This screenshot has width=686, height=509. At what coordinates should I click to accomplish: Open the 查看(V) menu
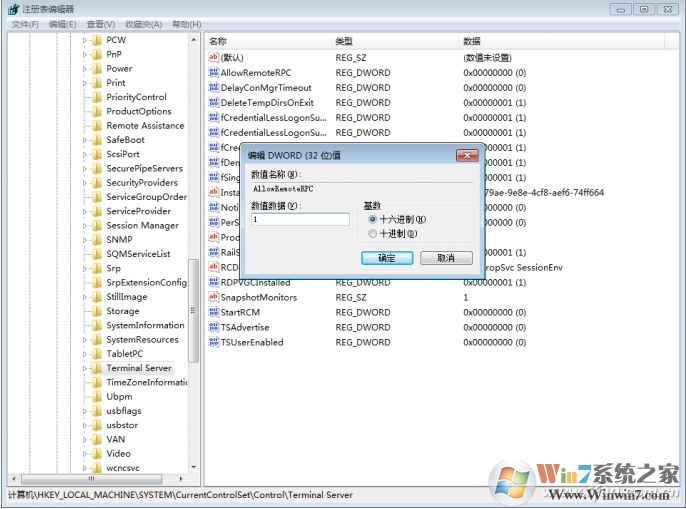pos(101,24)
